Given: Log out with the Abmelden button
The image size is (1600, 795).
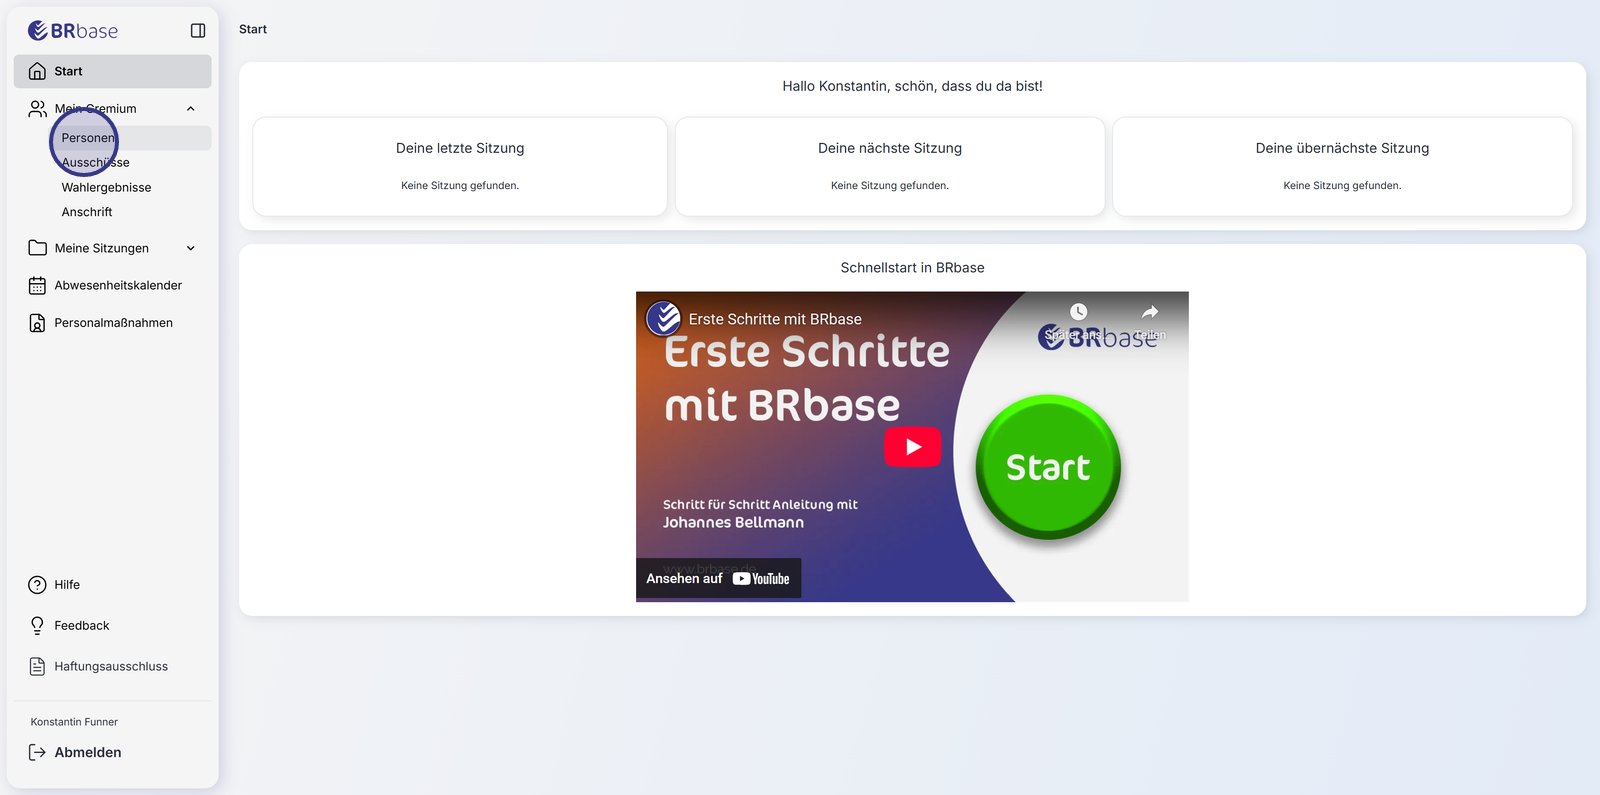Looking at the screenshot, I should click(x=88, y=753).
